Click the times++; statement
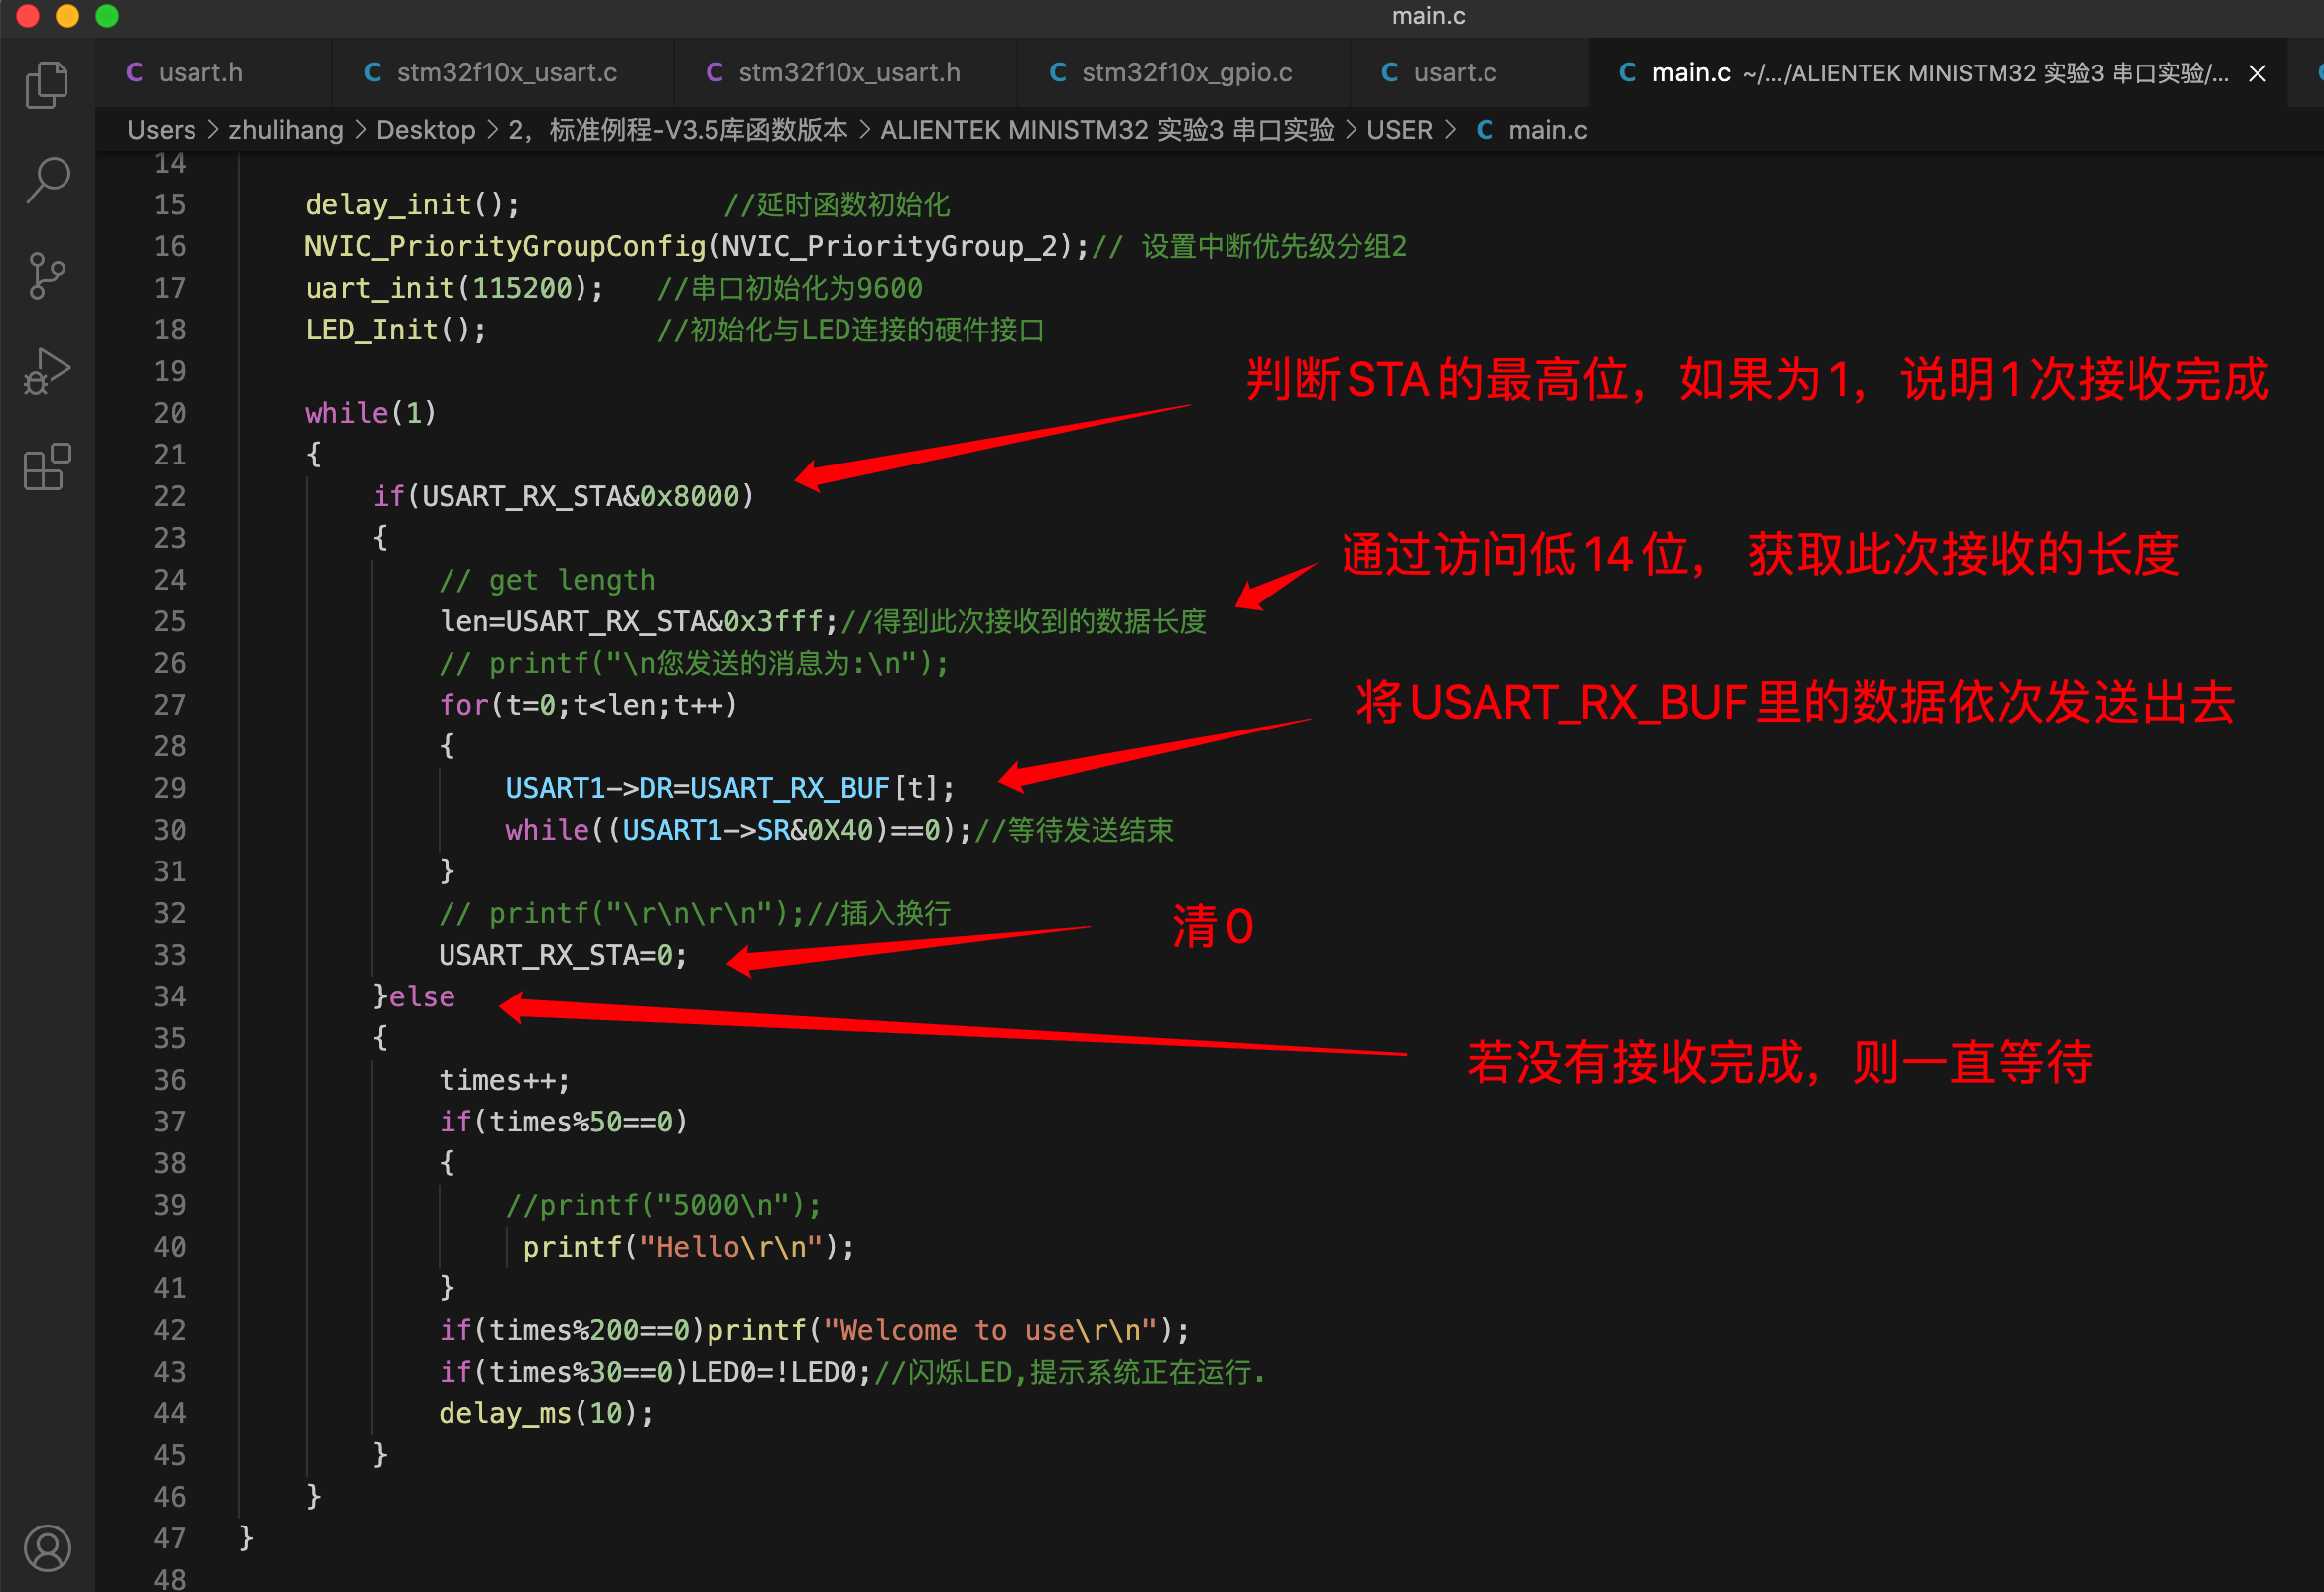Screen dimensions: 2324x1592 504,1080
